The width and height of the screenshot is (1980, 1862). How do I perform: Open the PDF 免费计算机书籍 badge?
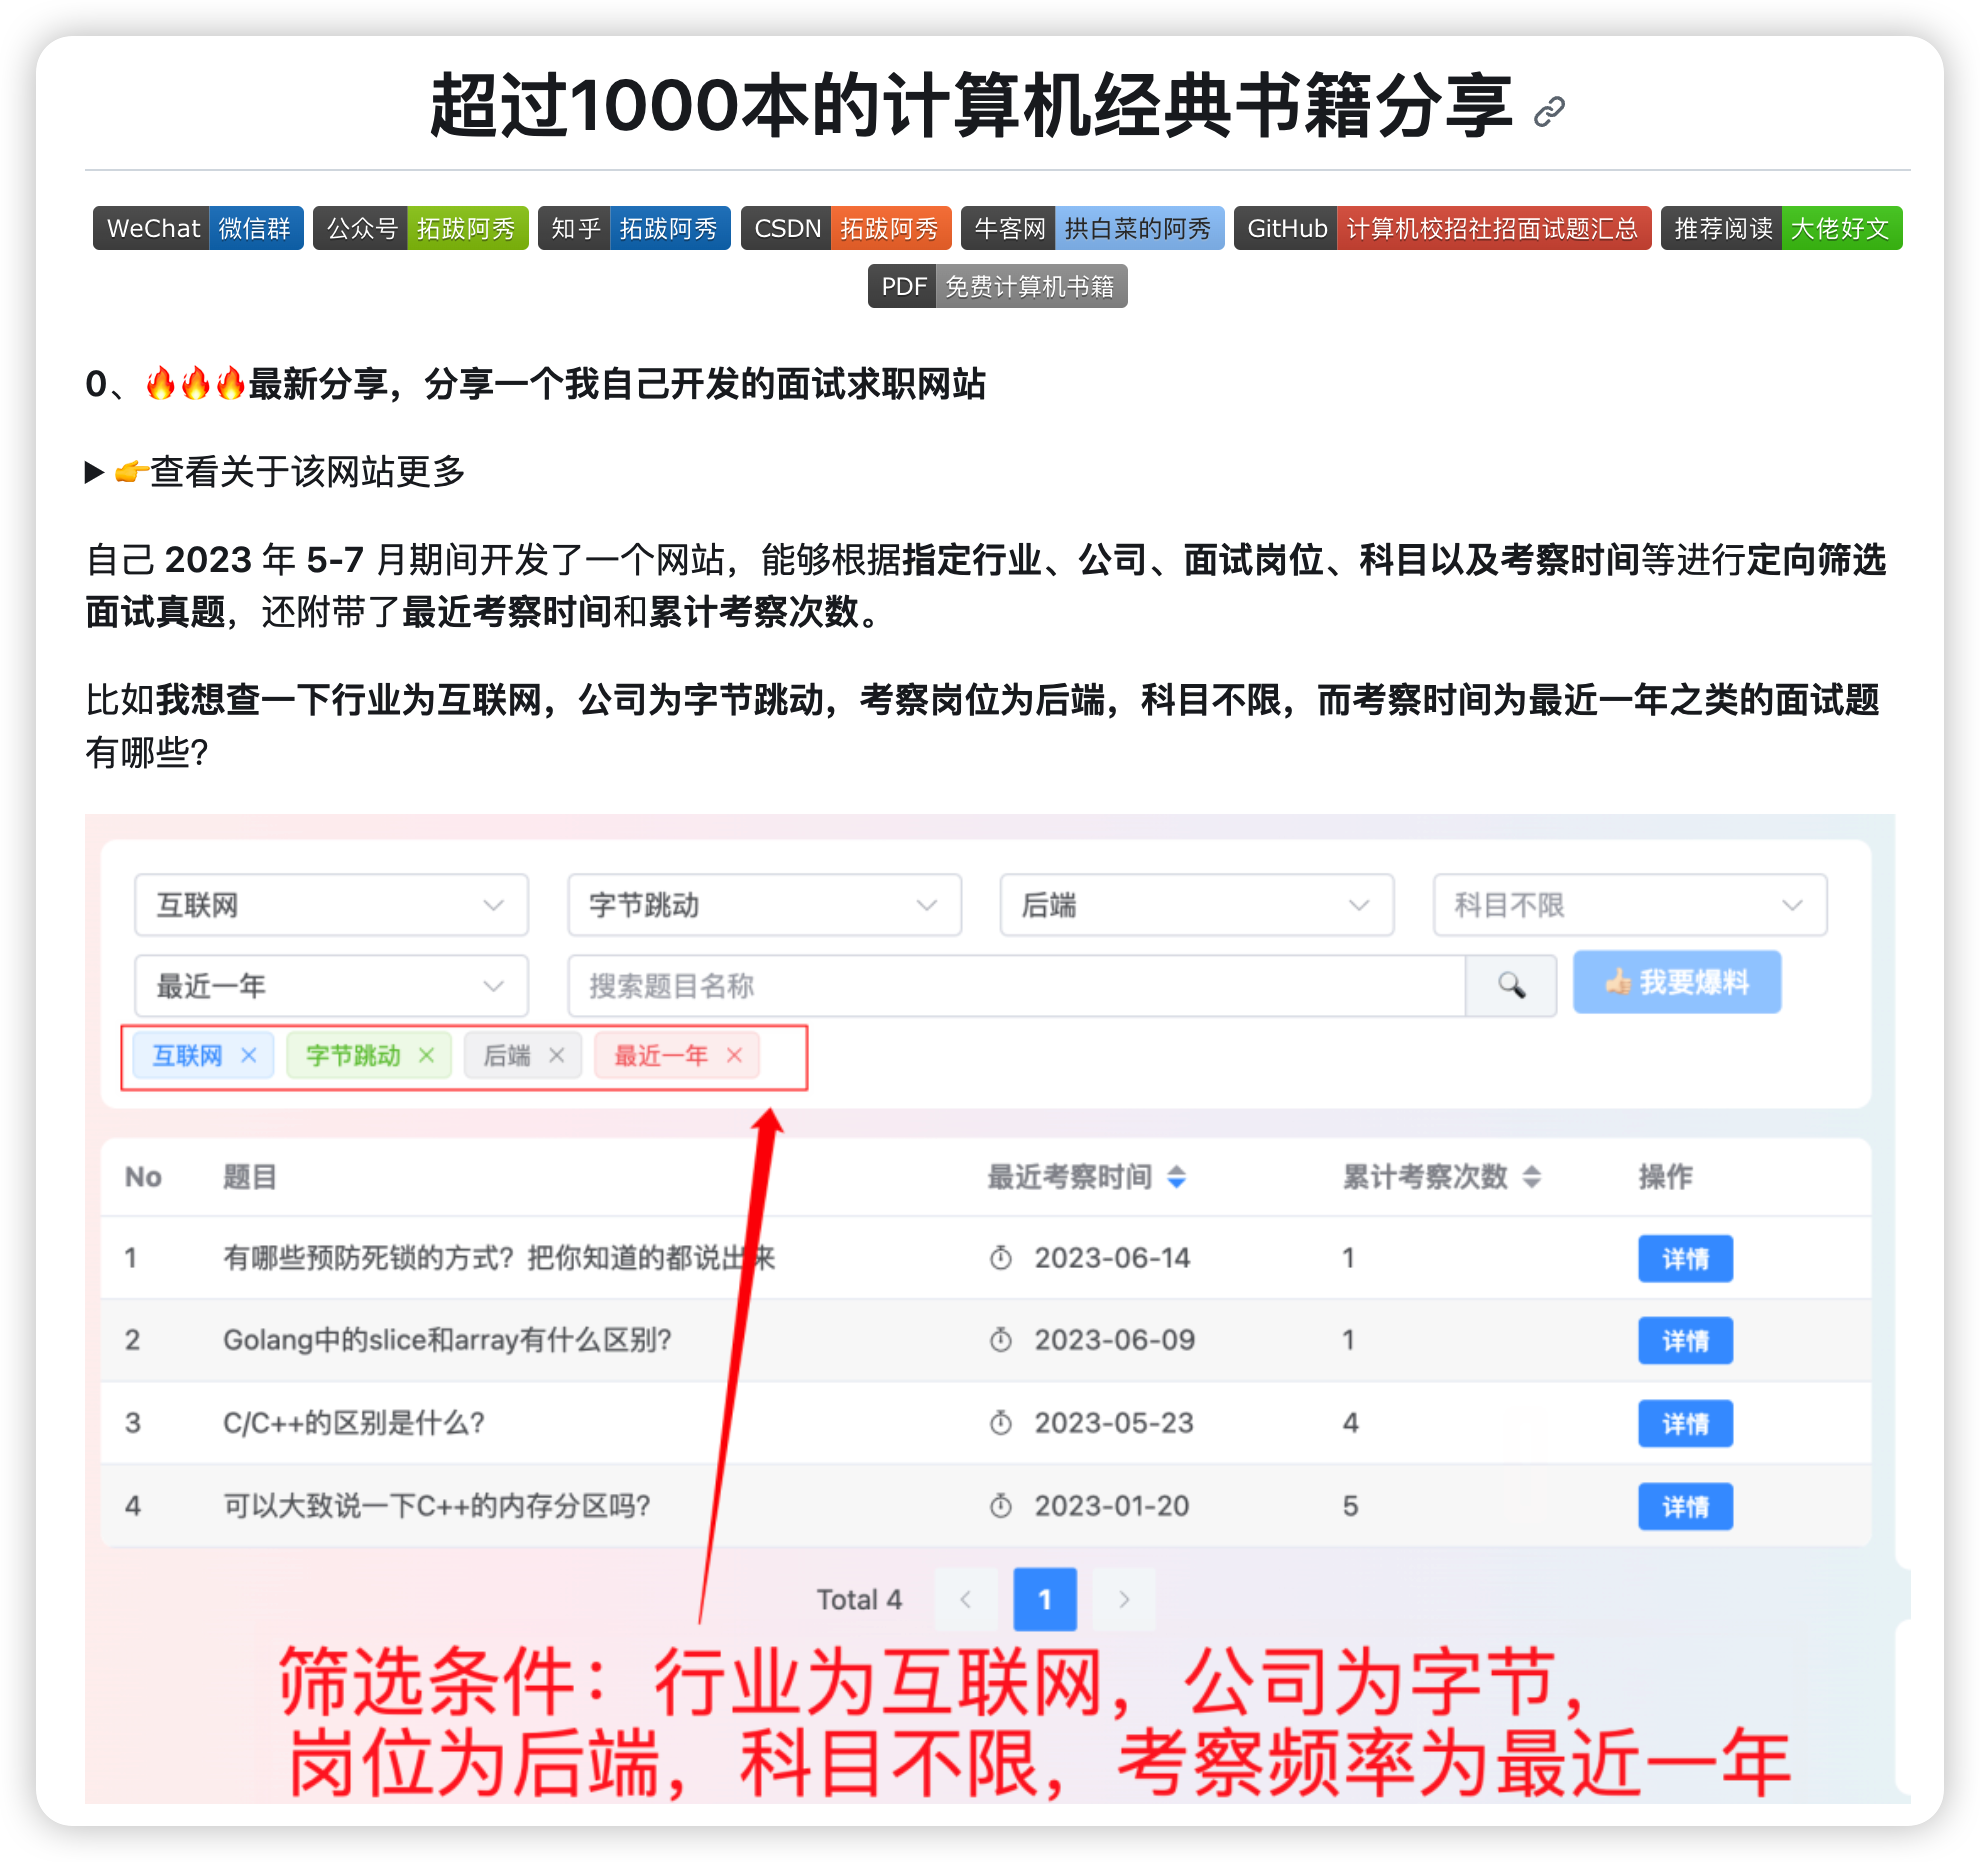pos(997,286)
